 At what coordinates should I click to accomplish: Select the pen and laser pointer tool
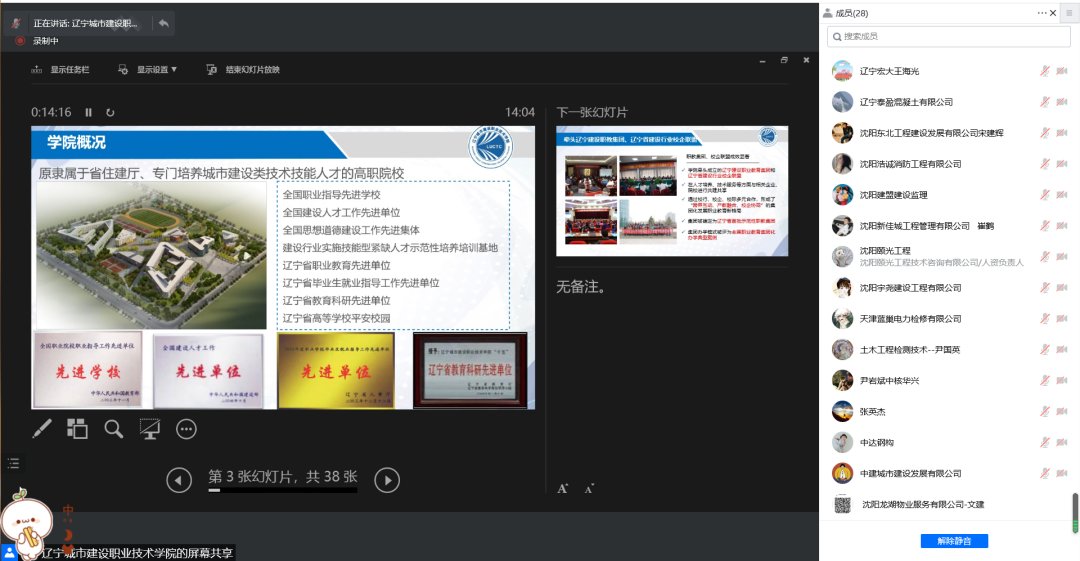(x=42, y=429)
